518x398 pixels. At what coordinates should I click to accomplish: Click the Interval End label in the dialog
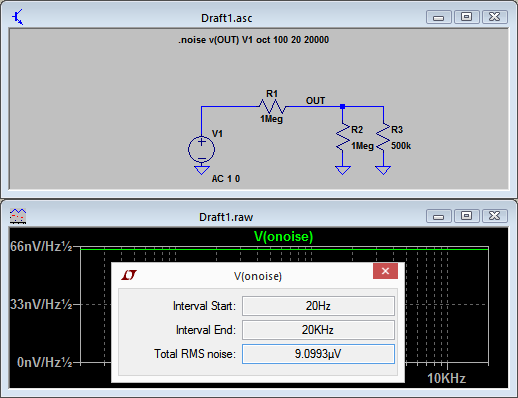pyautogui.click(x=206, y=330)
